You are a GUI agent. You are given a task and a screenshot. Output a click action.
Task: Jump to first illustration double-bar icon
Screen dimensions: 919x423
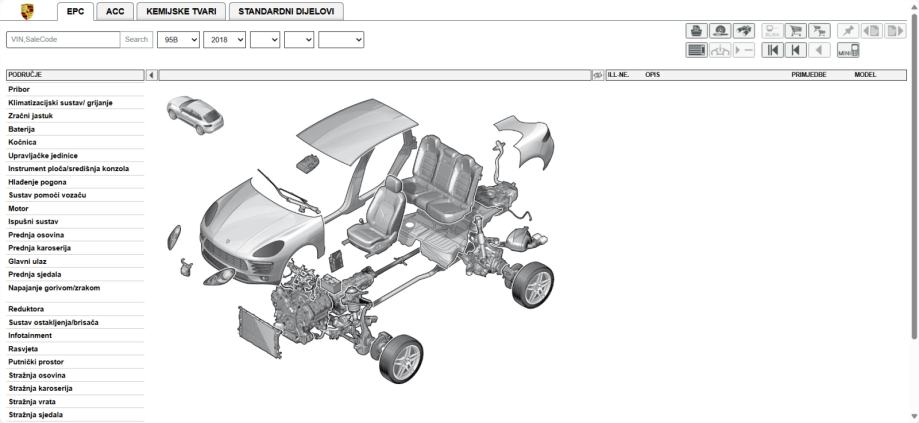click(772, 50)
